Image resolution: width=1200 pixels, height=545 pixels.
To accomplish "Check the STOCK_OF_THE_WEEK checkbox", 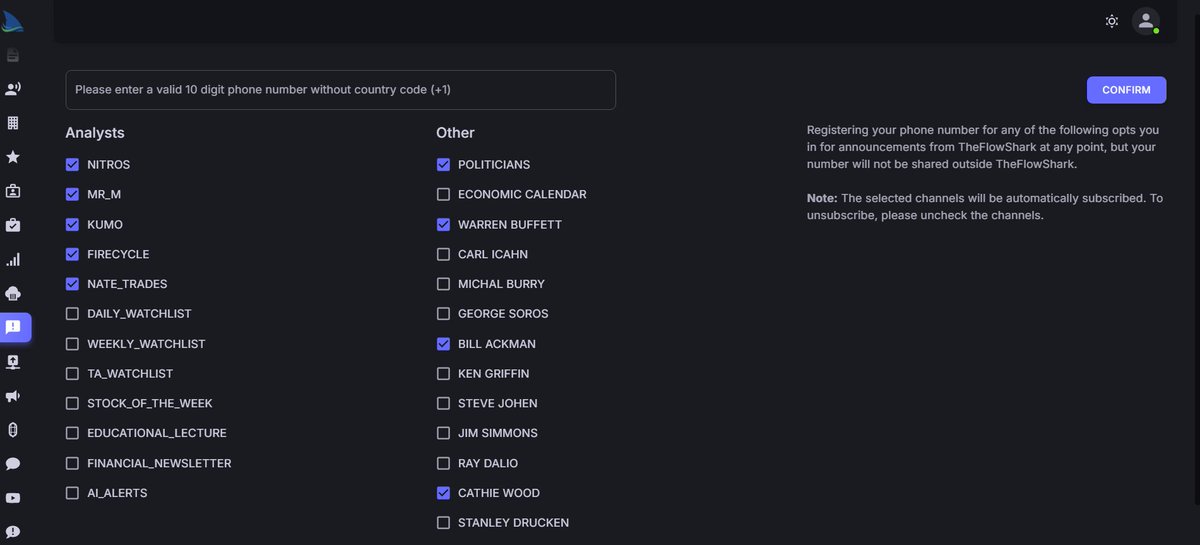I will 72,403.
